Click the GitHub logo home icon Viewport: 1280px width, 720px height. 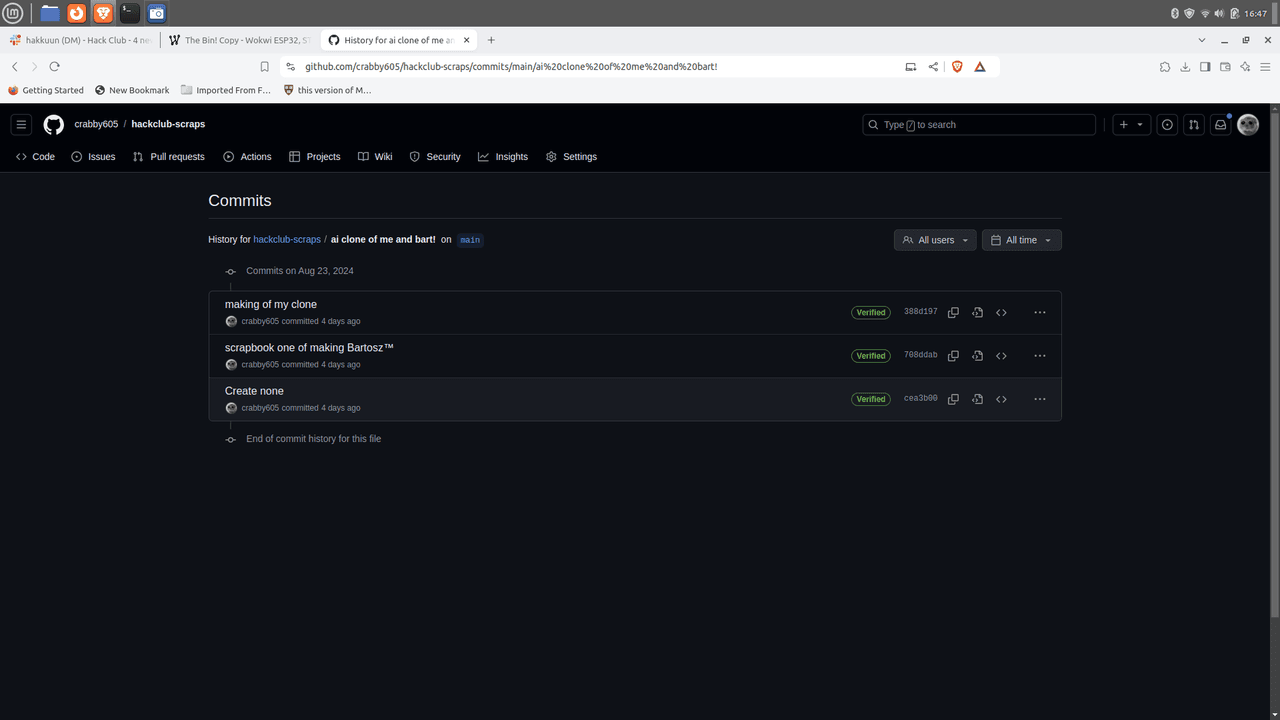pos(53,125)
